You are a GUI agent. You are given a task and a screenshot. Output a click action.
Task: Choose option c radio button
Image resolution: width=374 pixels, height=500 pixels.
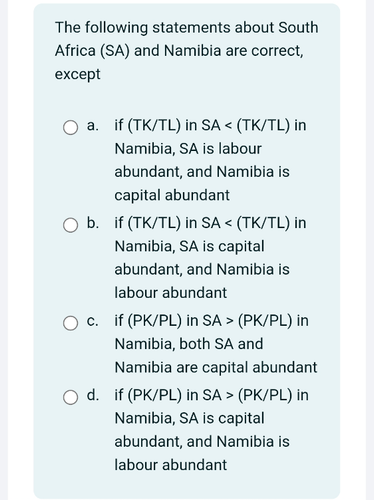(x=70, y=323)
